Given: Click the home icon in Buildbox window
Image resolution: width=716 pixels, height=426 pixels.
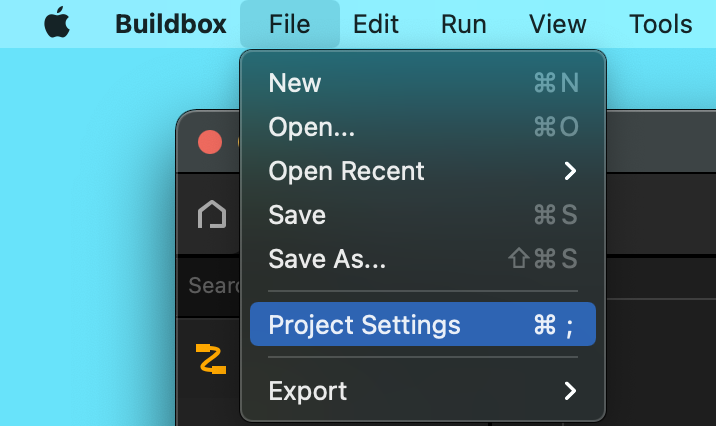Looking at the screenshot, I should point(212,214).
